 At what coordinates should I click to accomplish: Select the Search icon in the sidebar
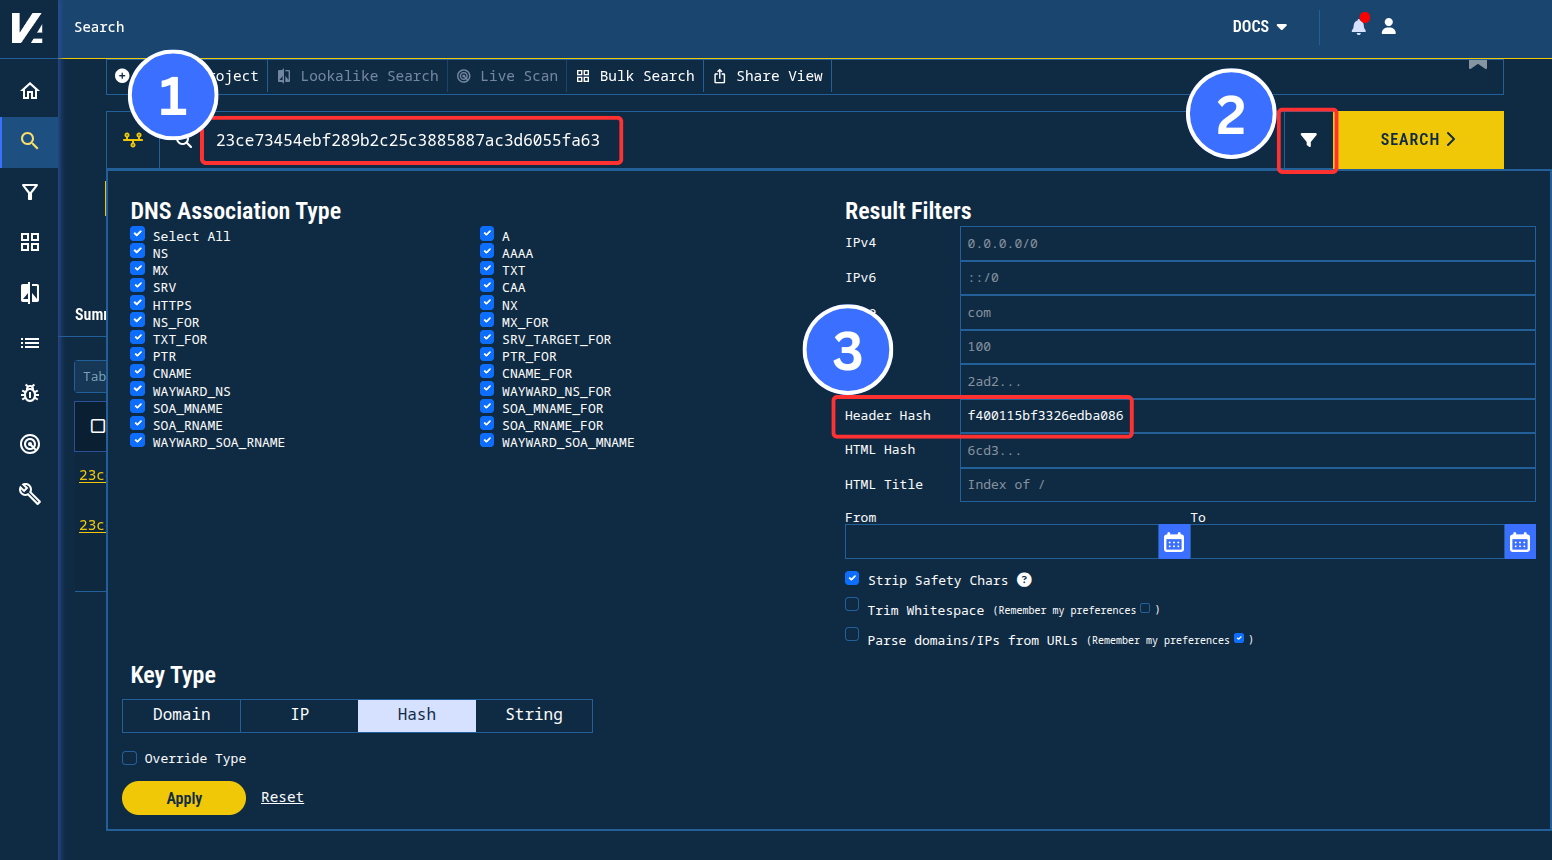coord(29,140)
